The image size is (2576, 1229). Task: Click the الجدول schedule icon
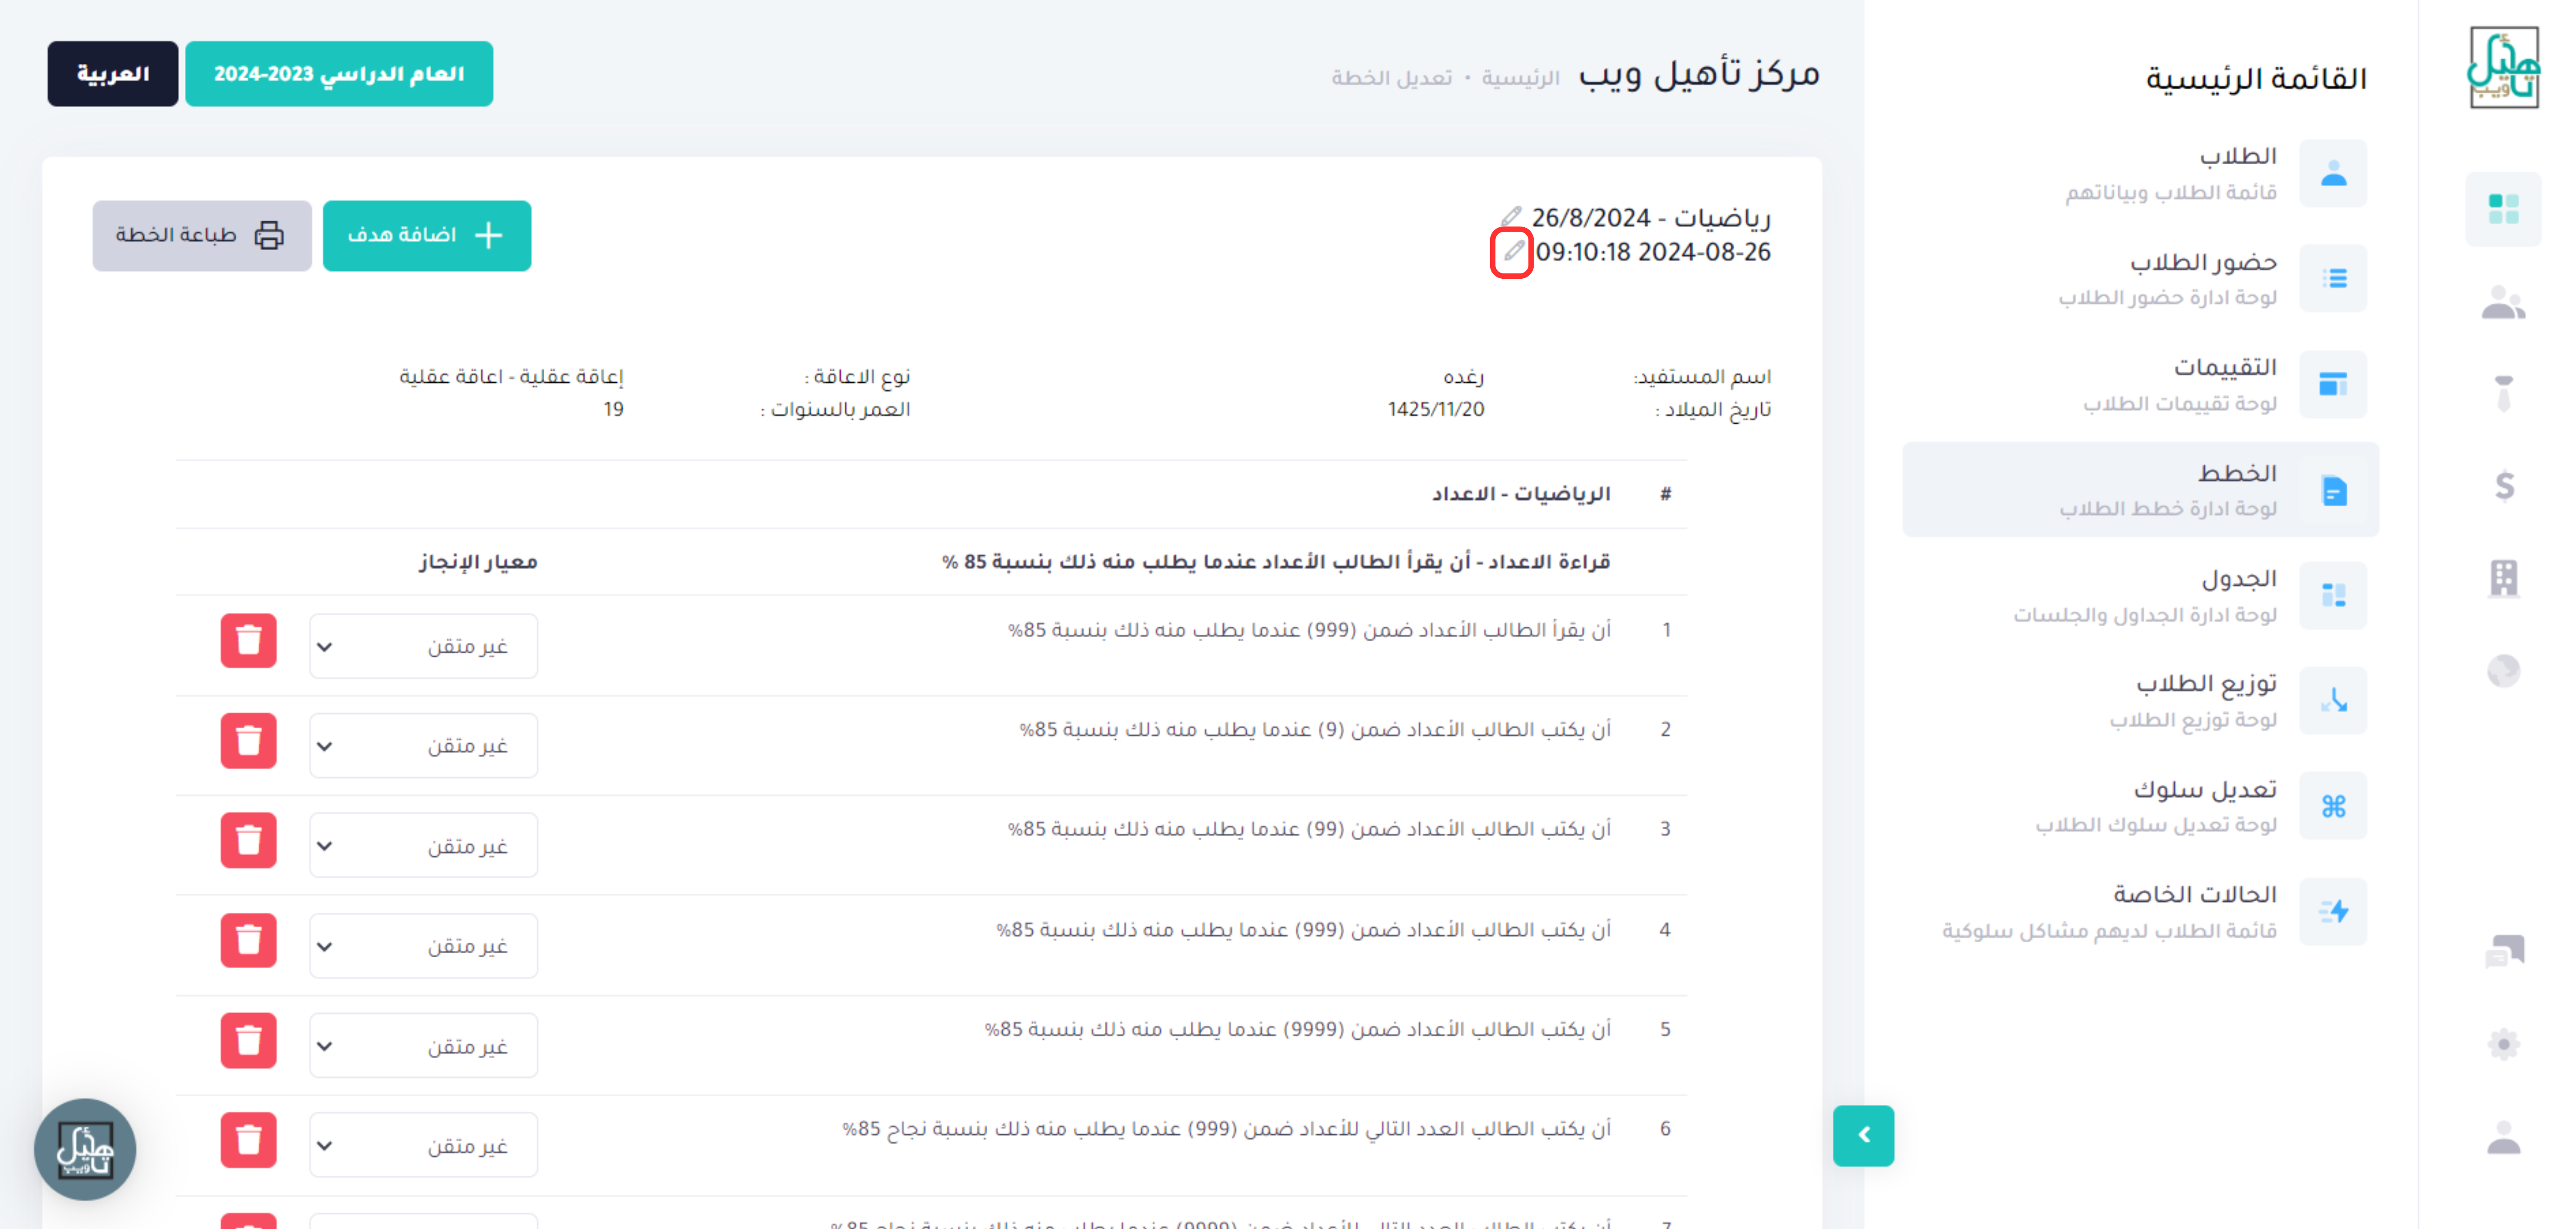(2333, 595)
